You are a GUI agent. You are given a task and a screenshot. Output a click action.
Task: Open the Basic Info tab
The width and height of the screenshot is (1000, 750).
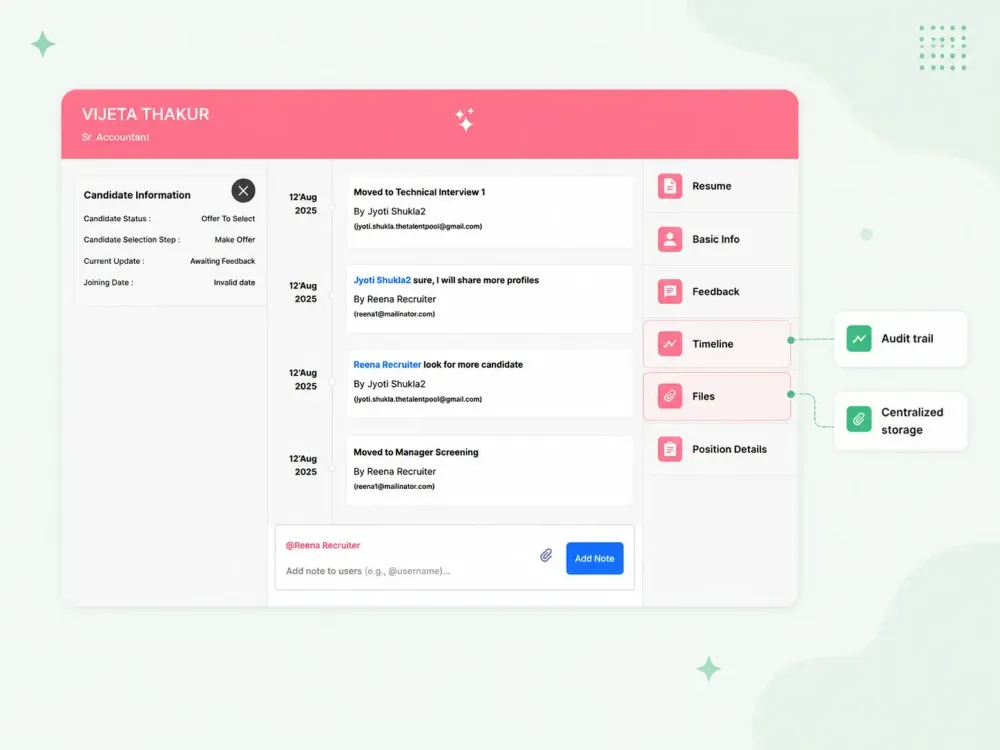[x=720, y=239]
